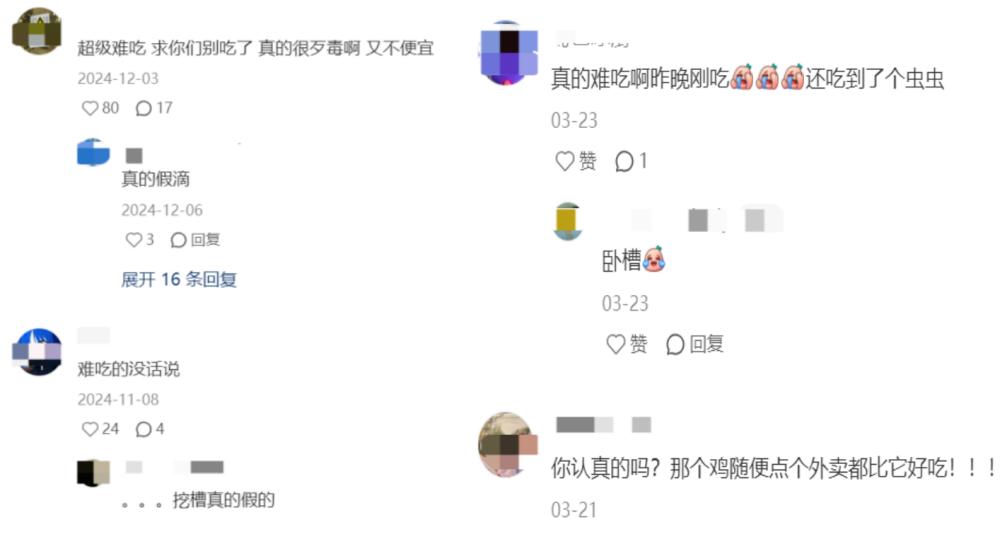Like the 真的假滴 reply with 3 likes
Image resolution: width=1007 pixels, height=539 pixels.
click(x=139, y=240)
